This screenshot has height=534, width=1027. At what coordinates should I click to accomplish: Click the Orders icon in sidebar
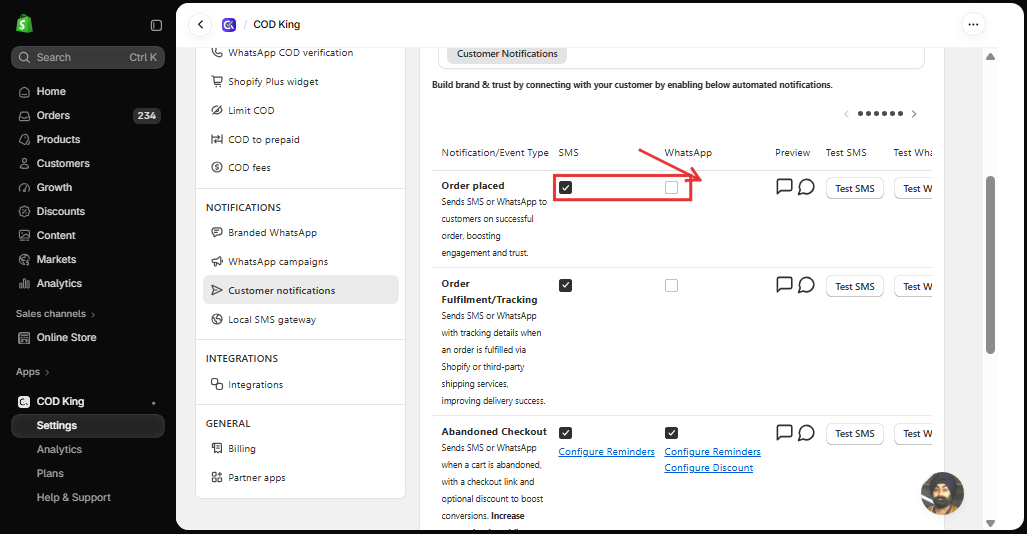24,116
